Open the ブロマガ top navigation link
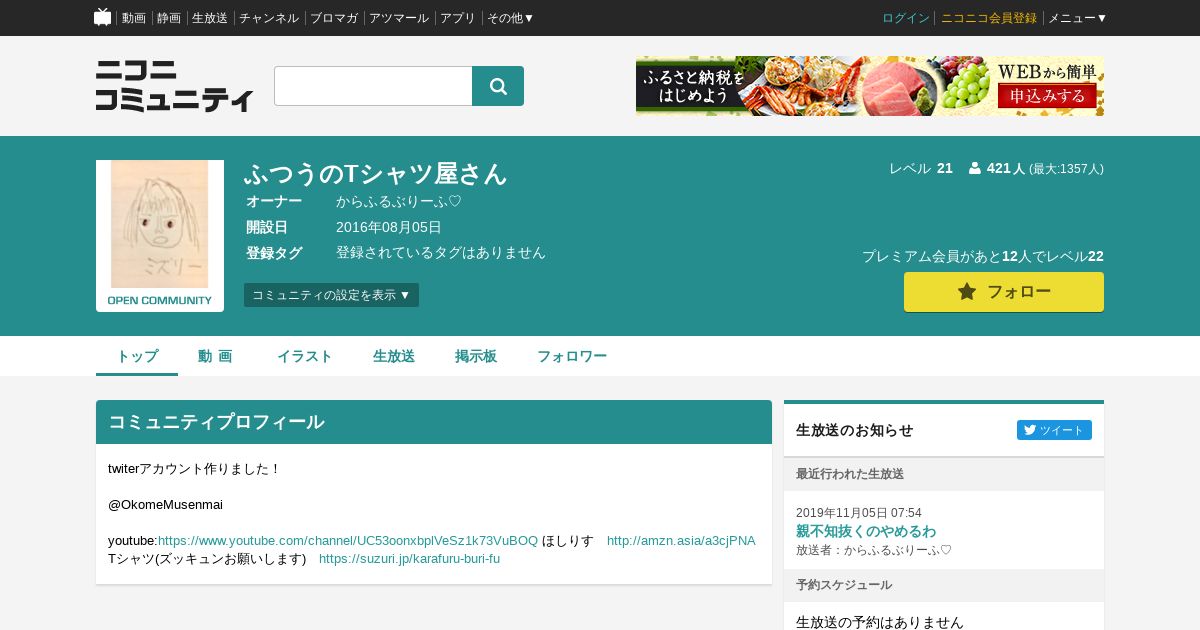The width and height of the screenshot is (1200, 630). tap(334, 18)
